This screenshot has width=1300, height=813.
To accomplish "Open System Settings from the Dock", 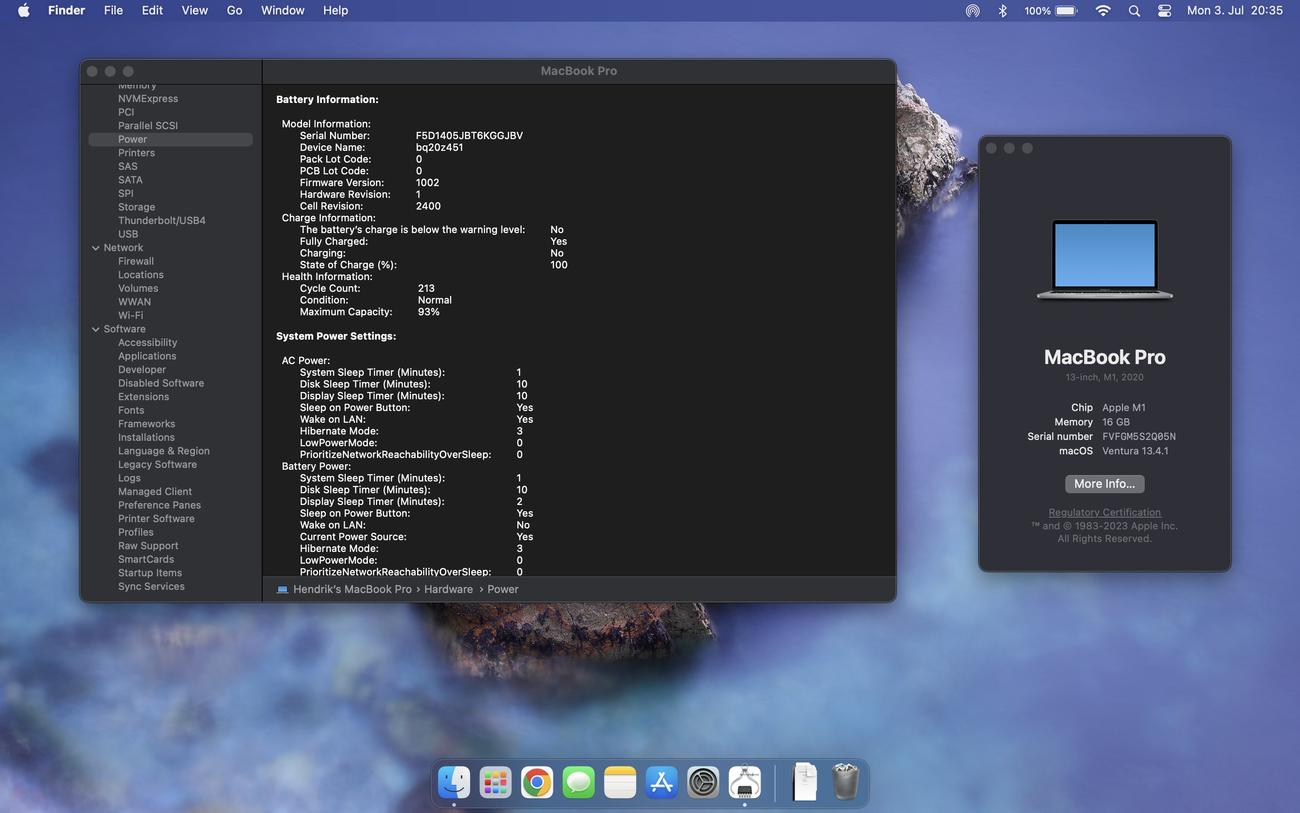I will [703, 782].
